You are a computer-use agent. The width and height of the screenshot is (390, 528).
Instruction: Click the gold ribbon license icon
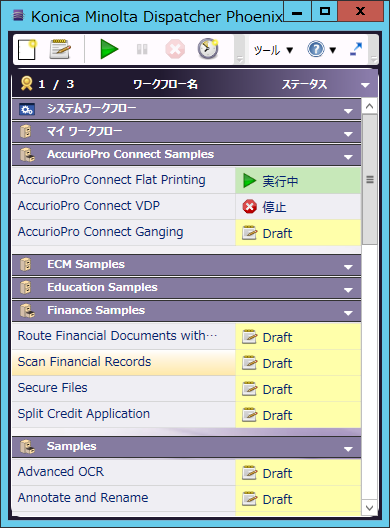(x=26, y=83)
